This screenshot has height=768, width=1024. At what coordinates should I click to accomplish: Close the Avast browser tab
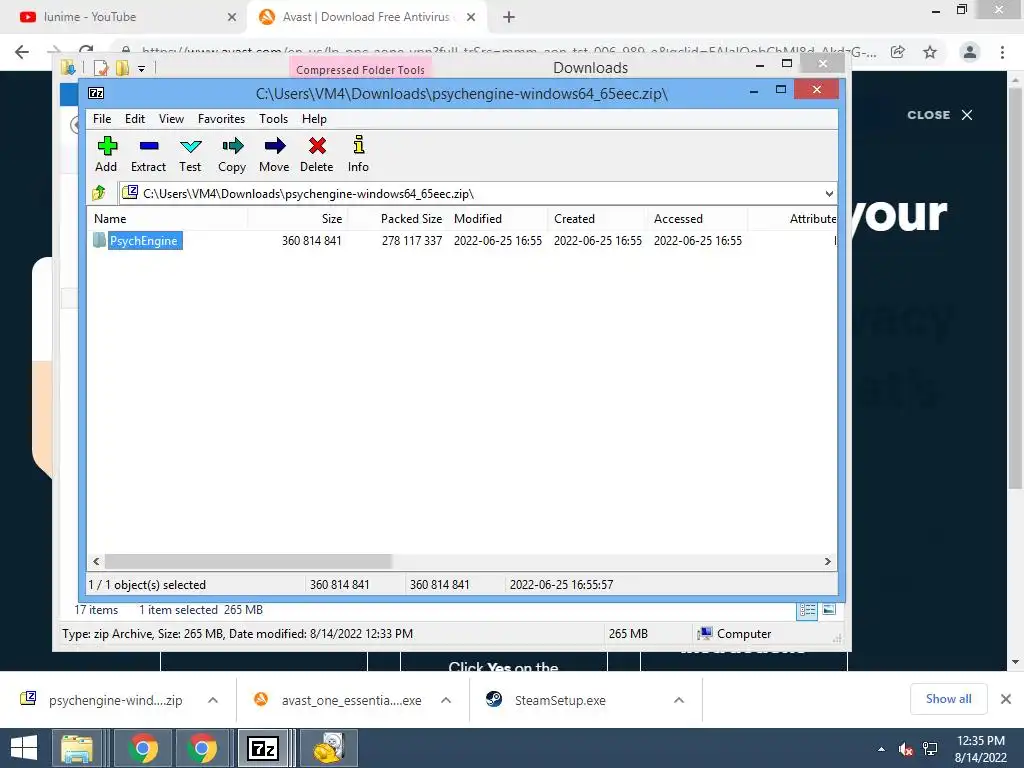tap(471, 17)
